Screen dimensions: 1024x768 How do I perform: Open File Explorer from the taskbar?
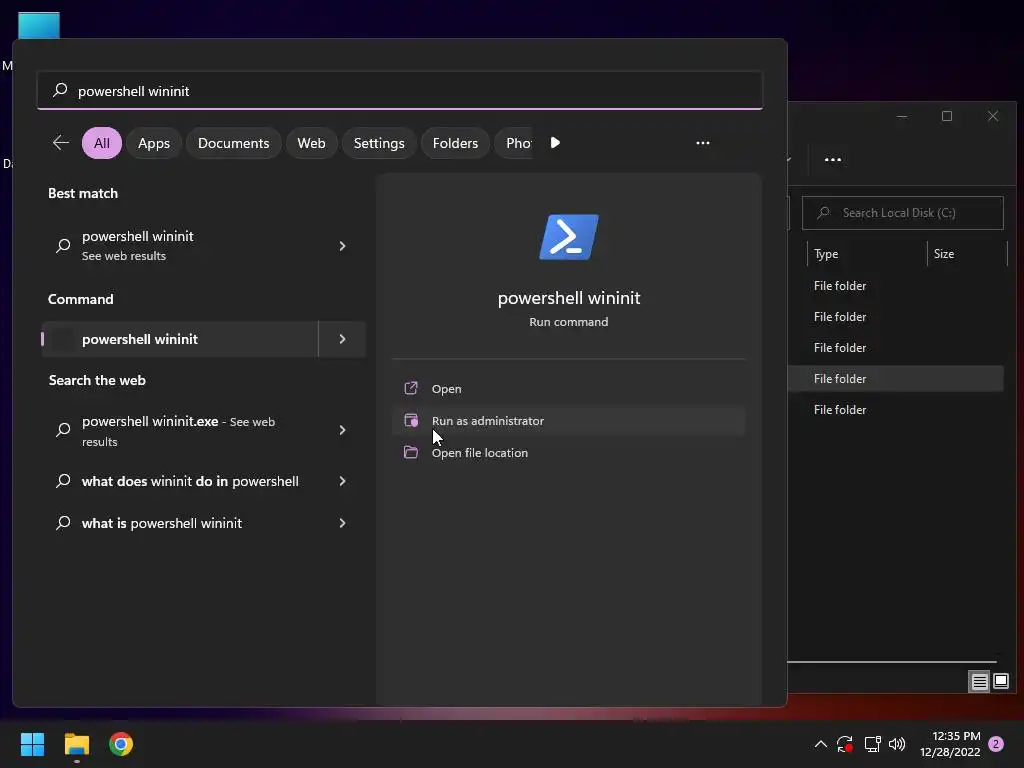tap(76, 744)
